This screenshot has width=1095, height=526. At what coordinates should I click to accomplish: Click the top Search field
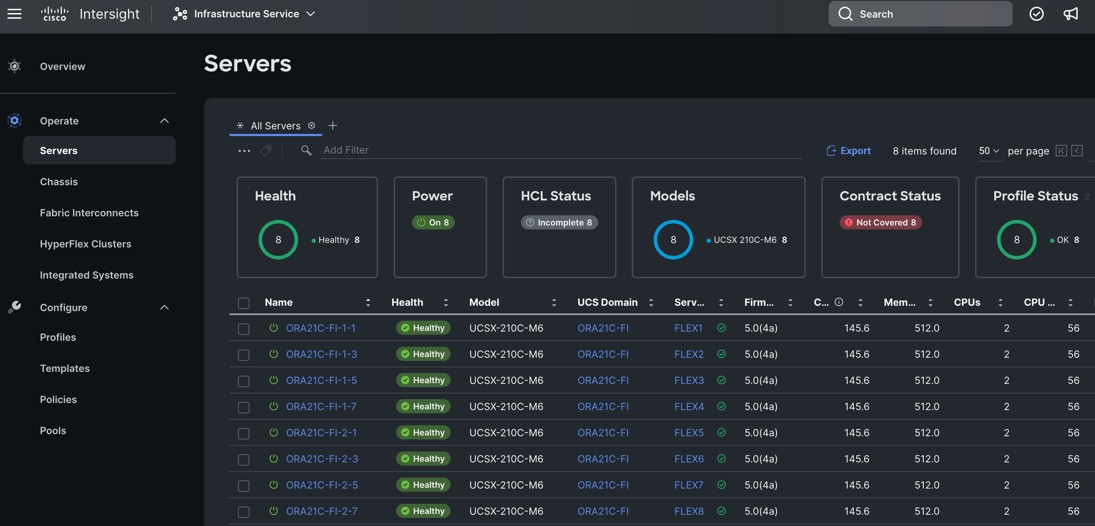pyautogui.click(x=920, y=14)
